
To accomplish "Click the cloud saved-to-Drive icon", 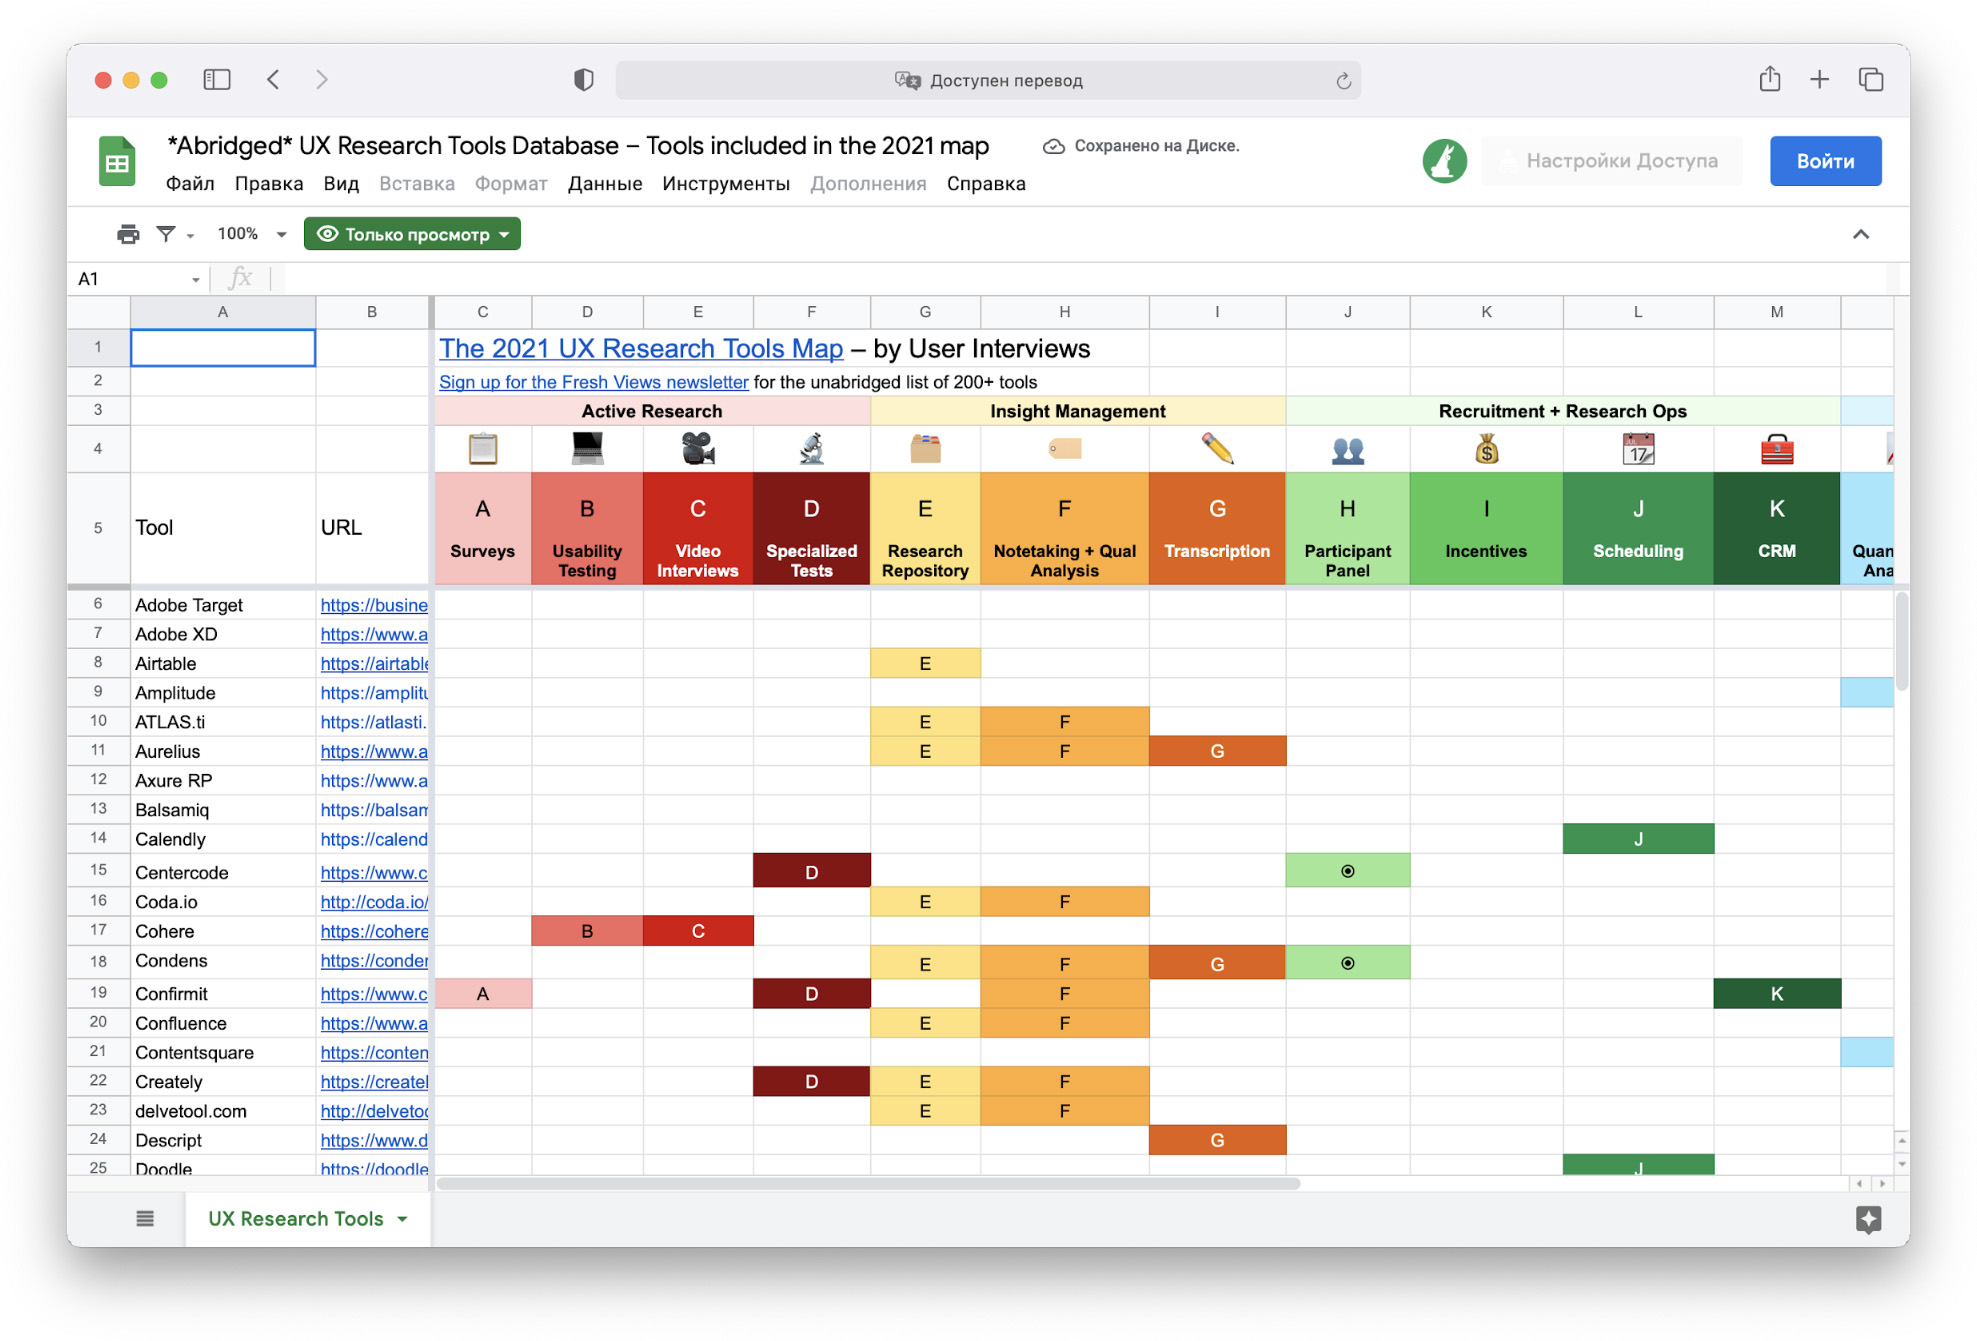I will [1053, 146].
